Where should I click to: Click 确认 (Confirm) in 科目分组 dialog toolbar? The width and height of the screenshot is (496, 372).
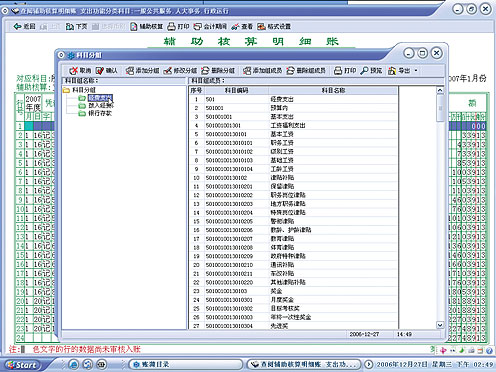[107, 71]
